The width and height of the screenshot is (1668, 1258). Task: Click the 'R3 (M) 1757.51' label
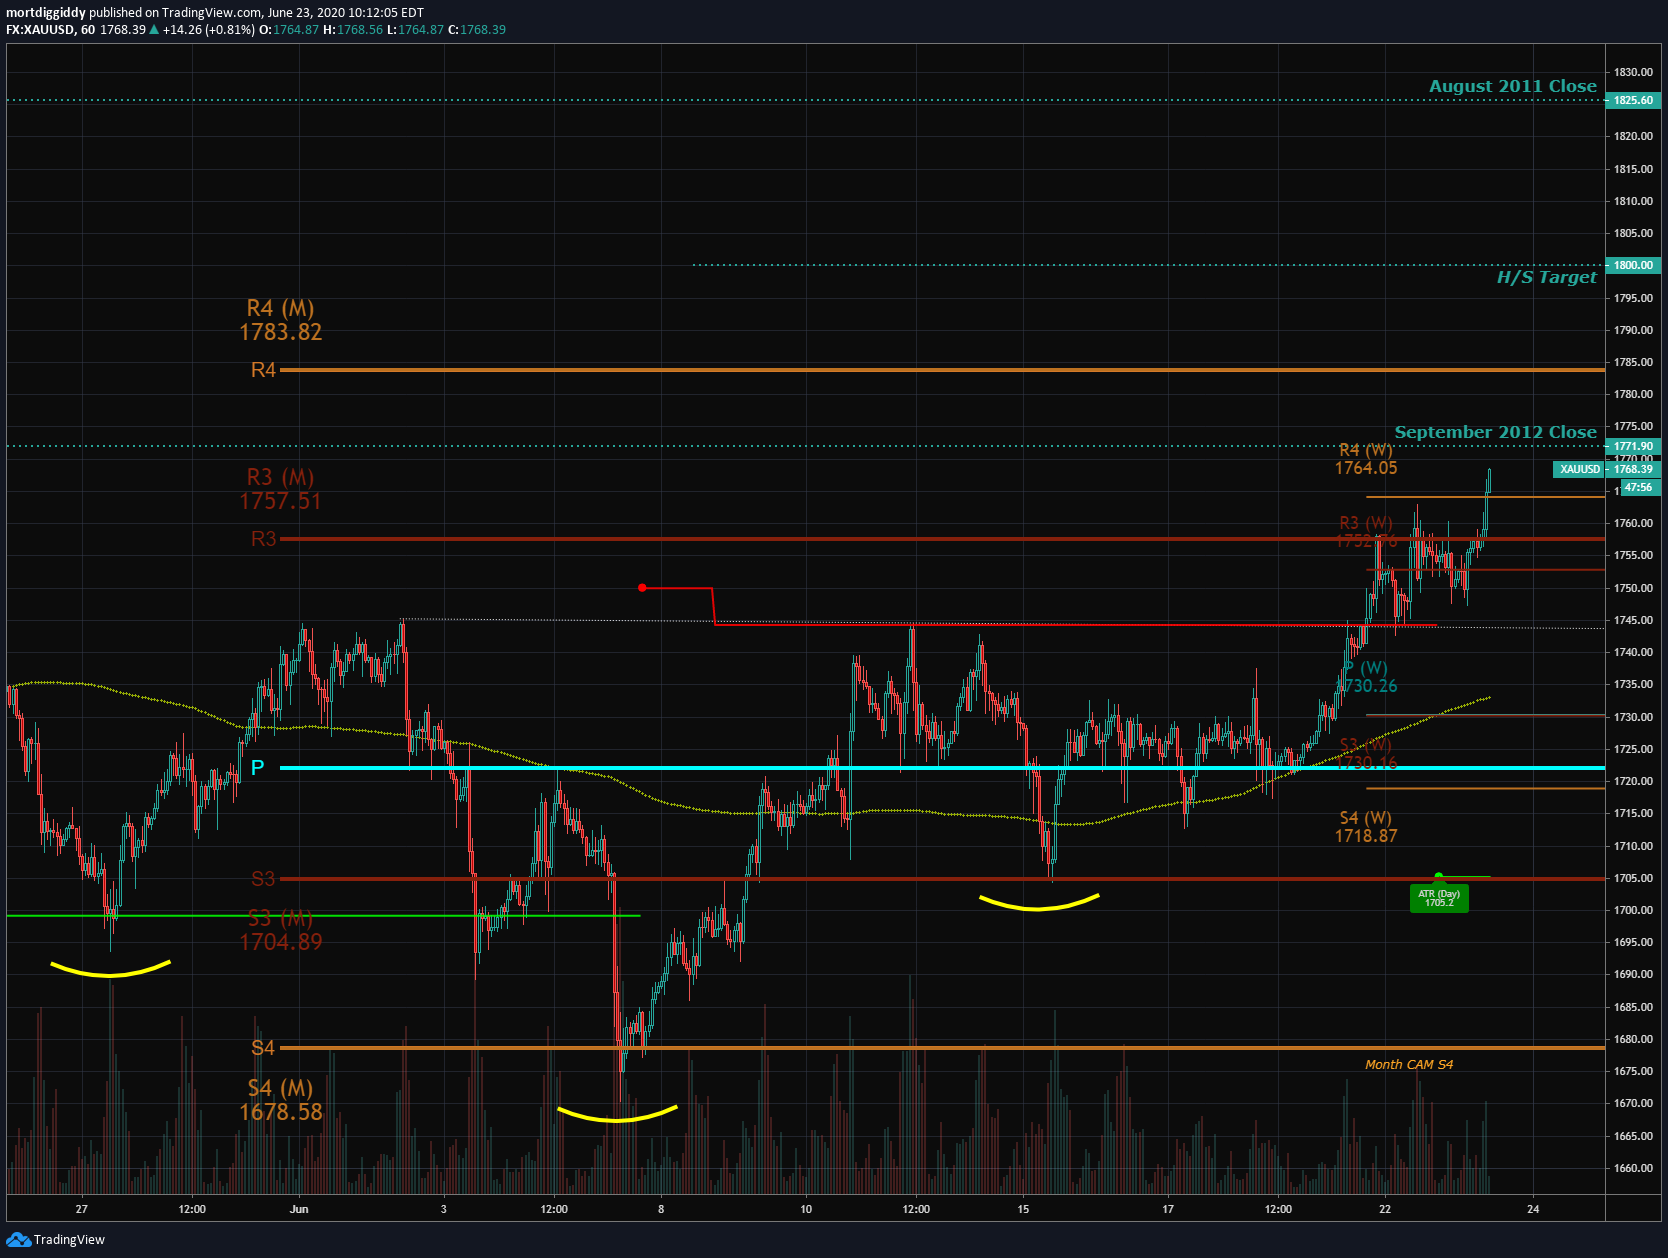coord(281,489)
